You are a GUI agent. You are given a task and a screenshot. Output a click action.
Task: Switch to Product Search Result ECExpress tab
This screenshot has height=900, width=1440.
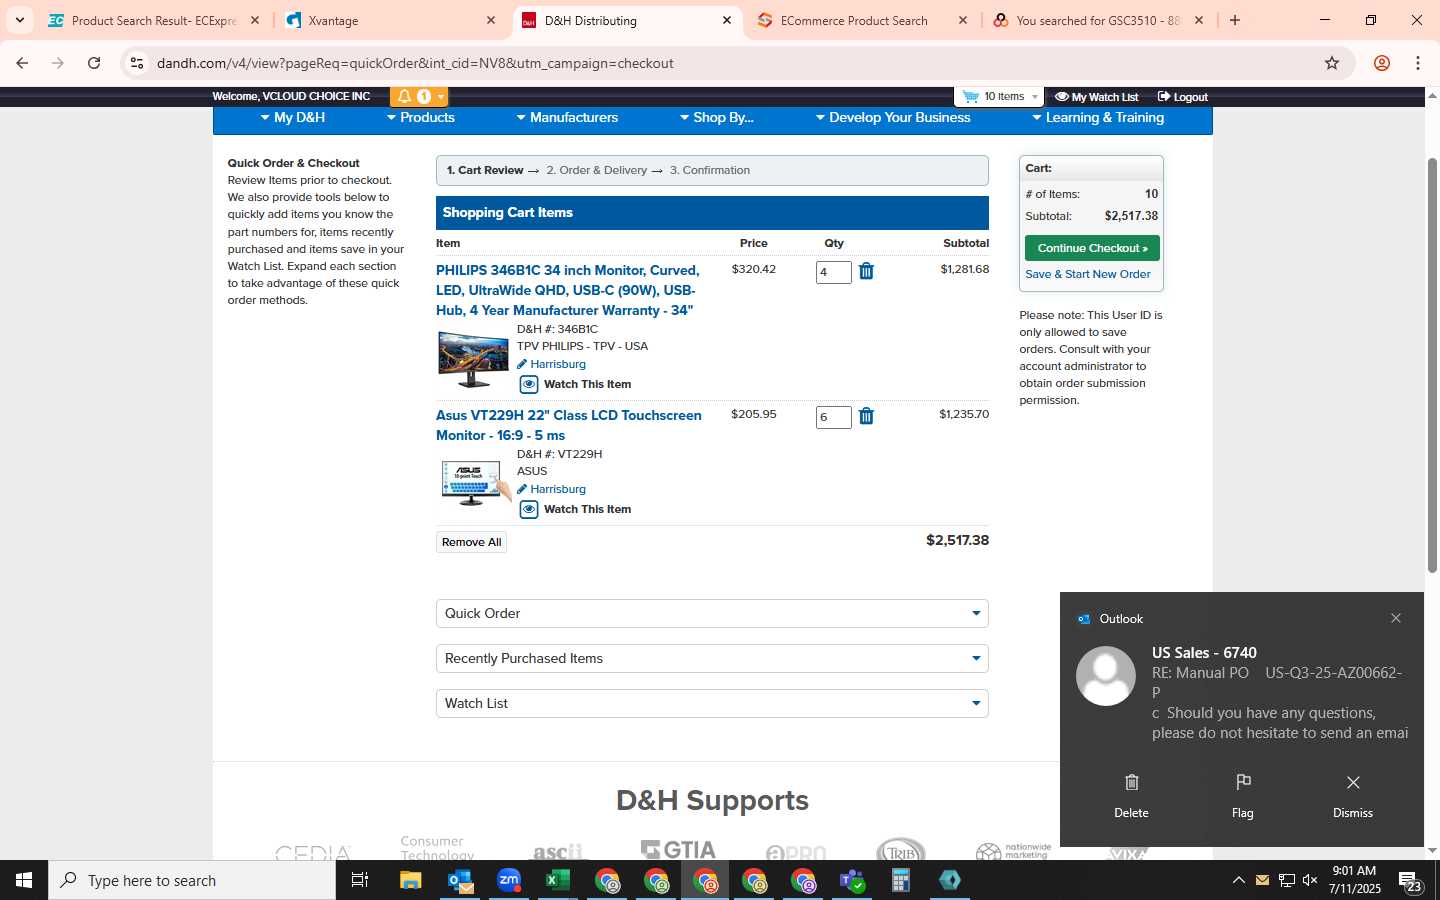click(155, 20)
